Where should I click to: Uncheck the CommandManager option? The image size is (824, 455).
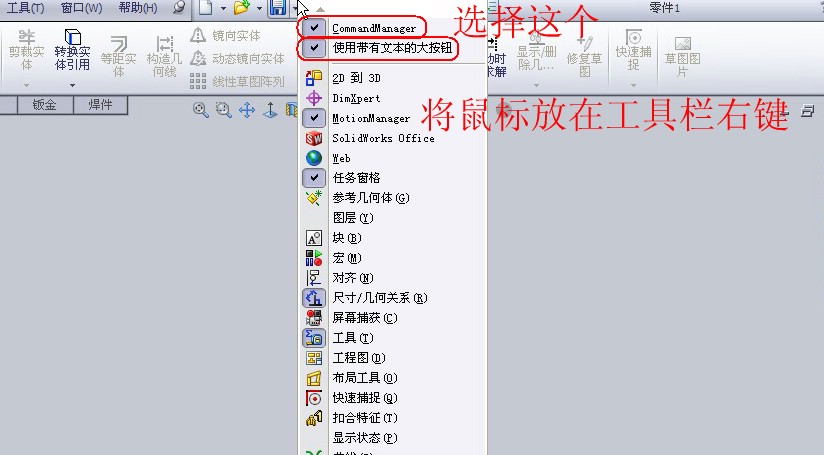(314, 27)
